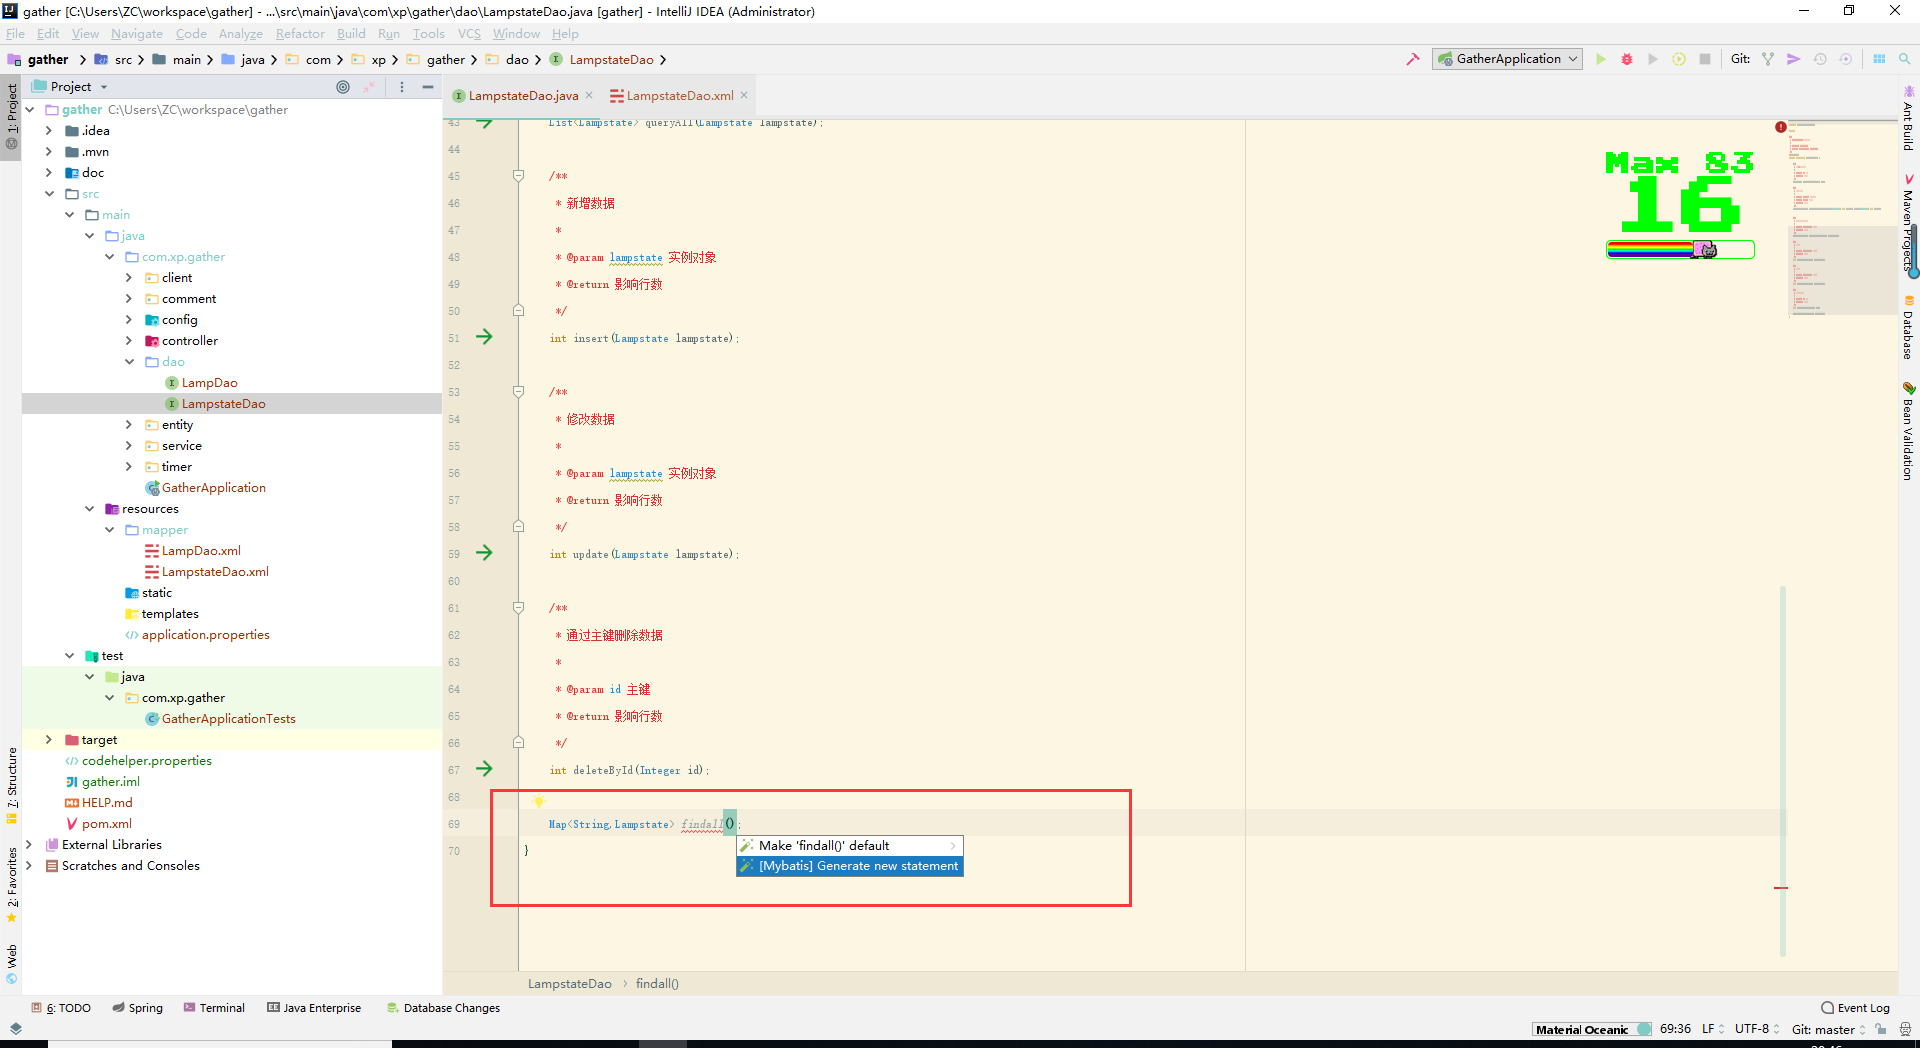The height and width of the screenshot is (1048, 1920).
Task: Click the hector inspector icon in status bar
Action: (1905, 1029)
